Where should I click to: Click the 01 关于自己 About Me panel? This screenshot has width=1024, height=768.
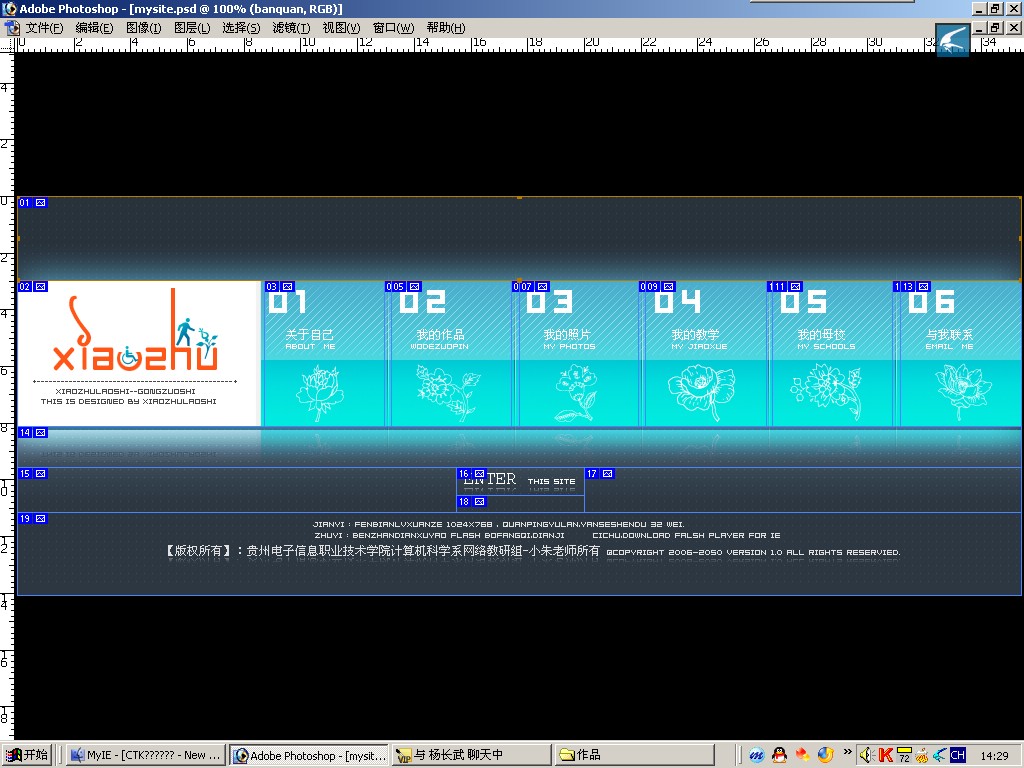pyautogui.click(x=323, y=354)
